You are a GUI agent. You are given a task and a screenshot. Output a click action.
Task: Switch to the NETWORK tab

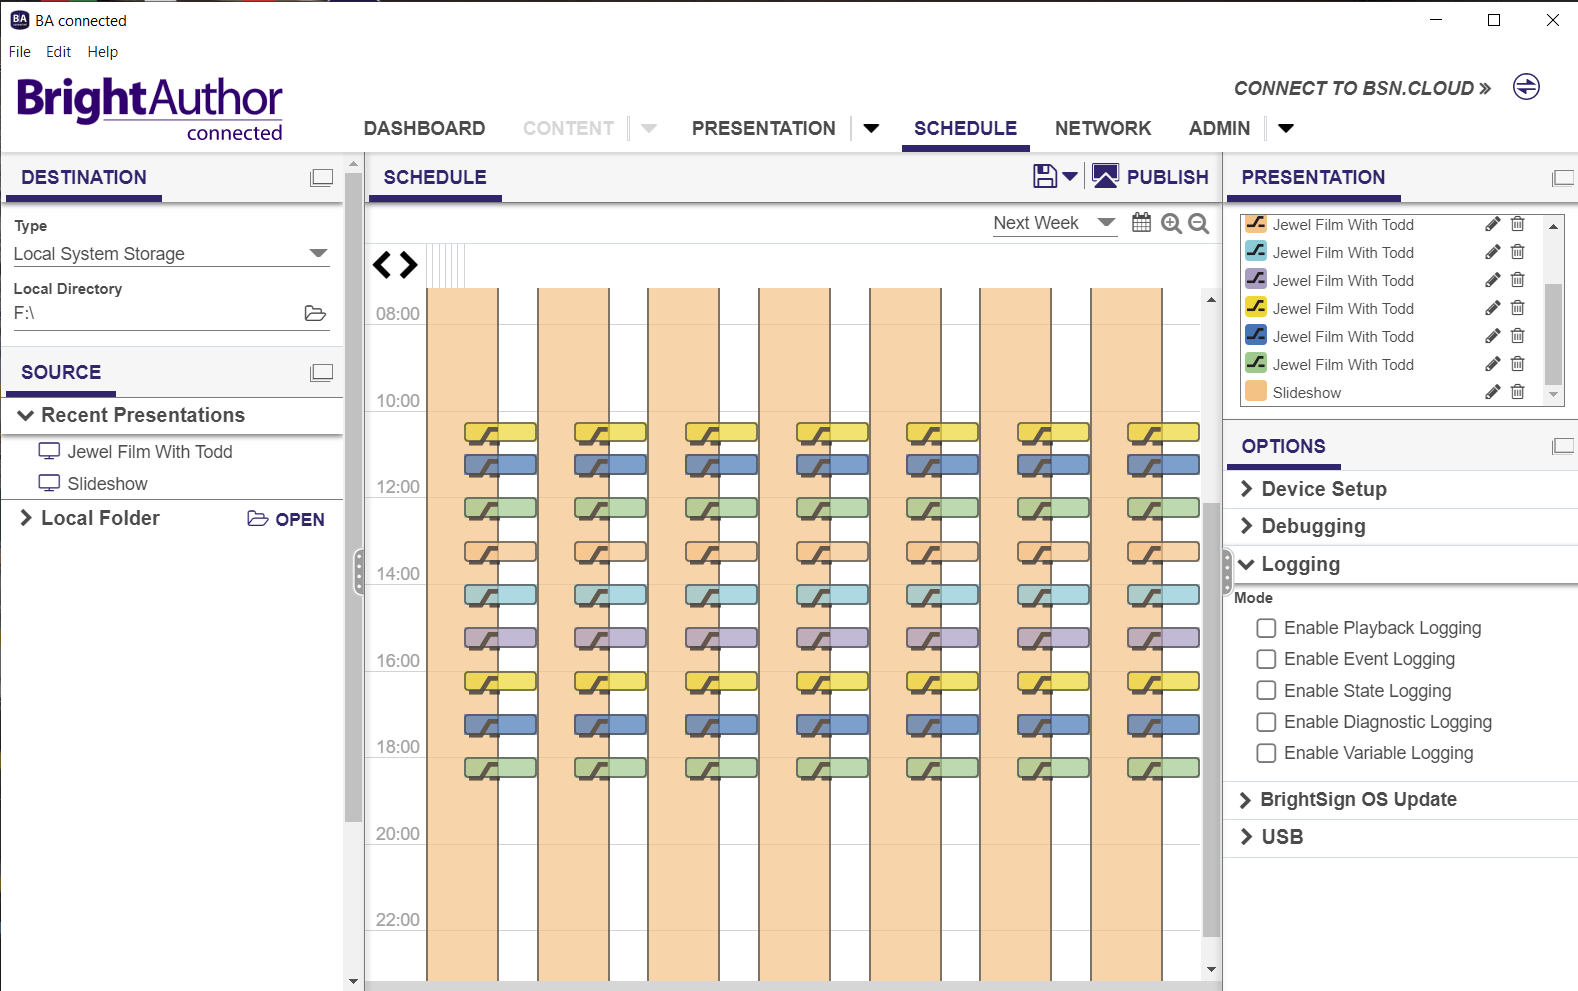tap(1102, 129)
